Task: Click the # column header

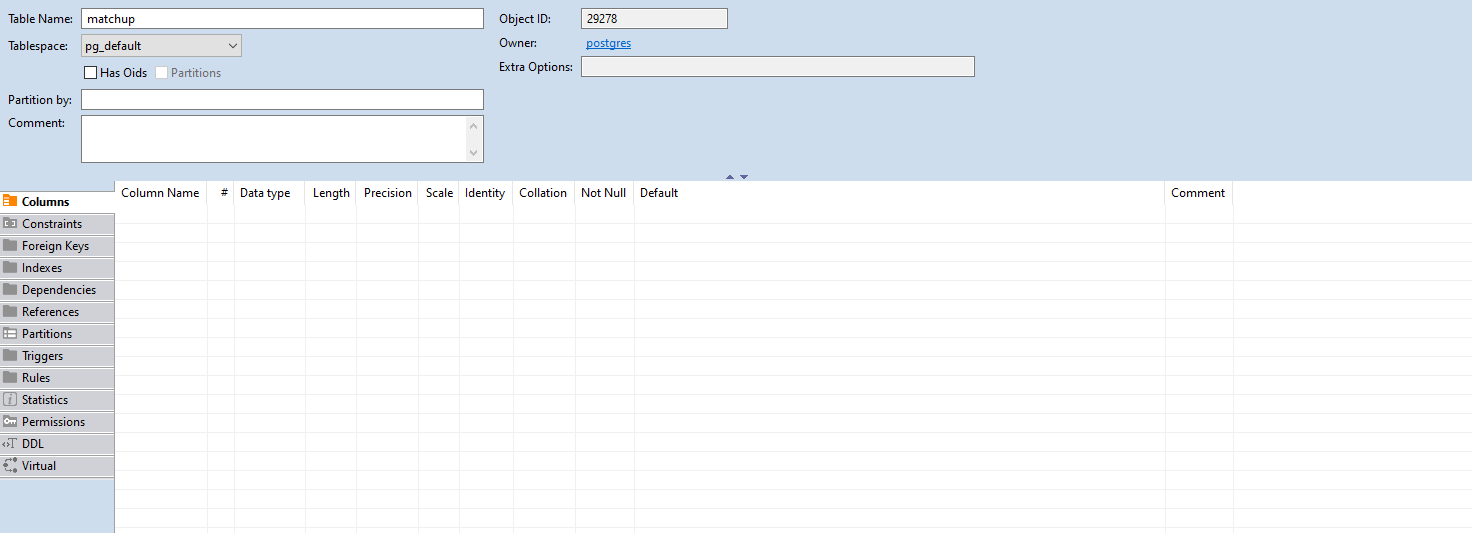Action: (x=222, y=193)
